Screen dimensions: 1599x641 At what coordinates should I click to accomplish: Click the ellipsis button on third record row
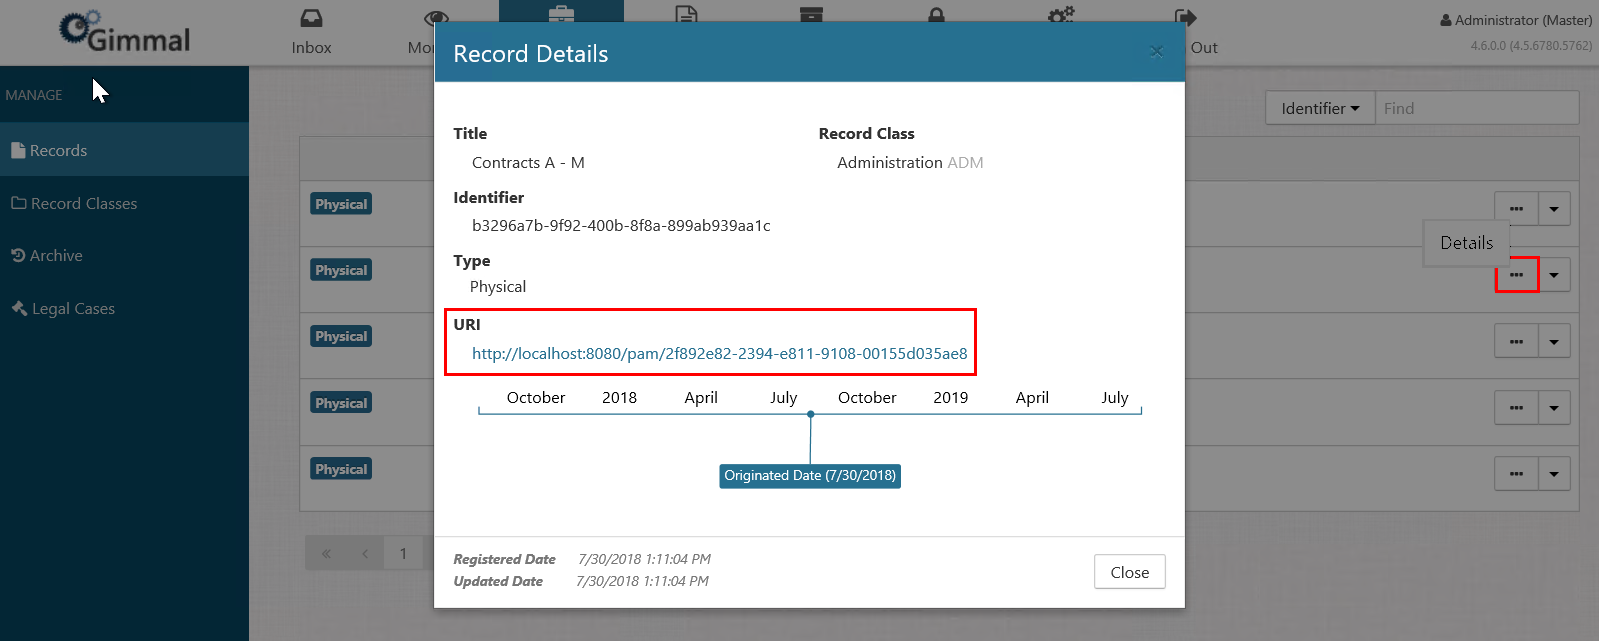click(1516, 342)
